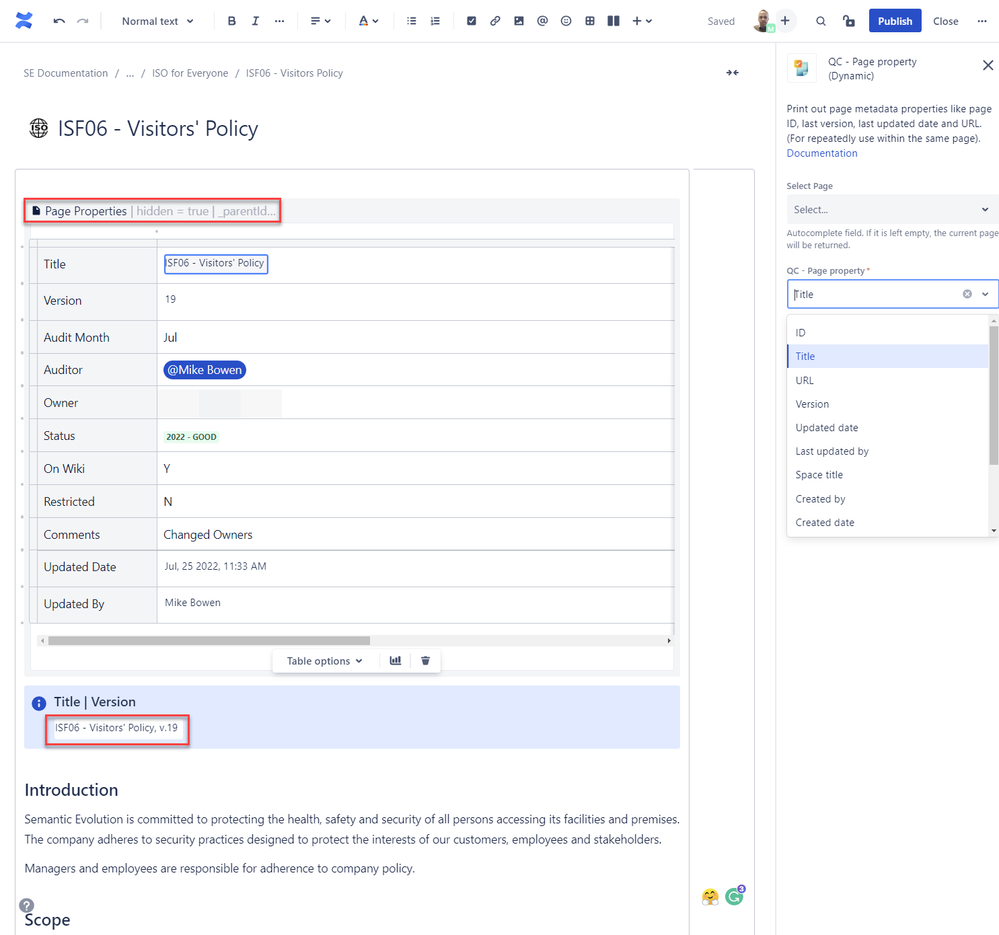This screenshot has height=935, width=999.
Task: Insert an emoji
Action: pyautogui.click(x=566, y=21)
